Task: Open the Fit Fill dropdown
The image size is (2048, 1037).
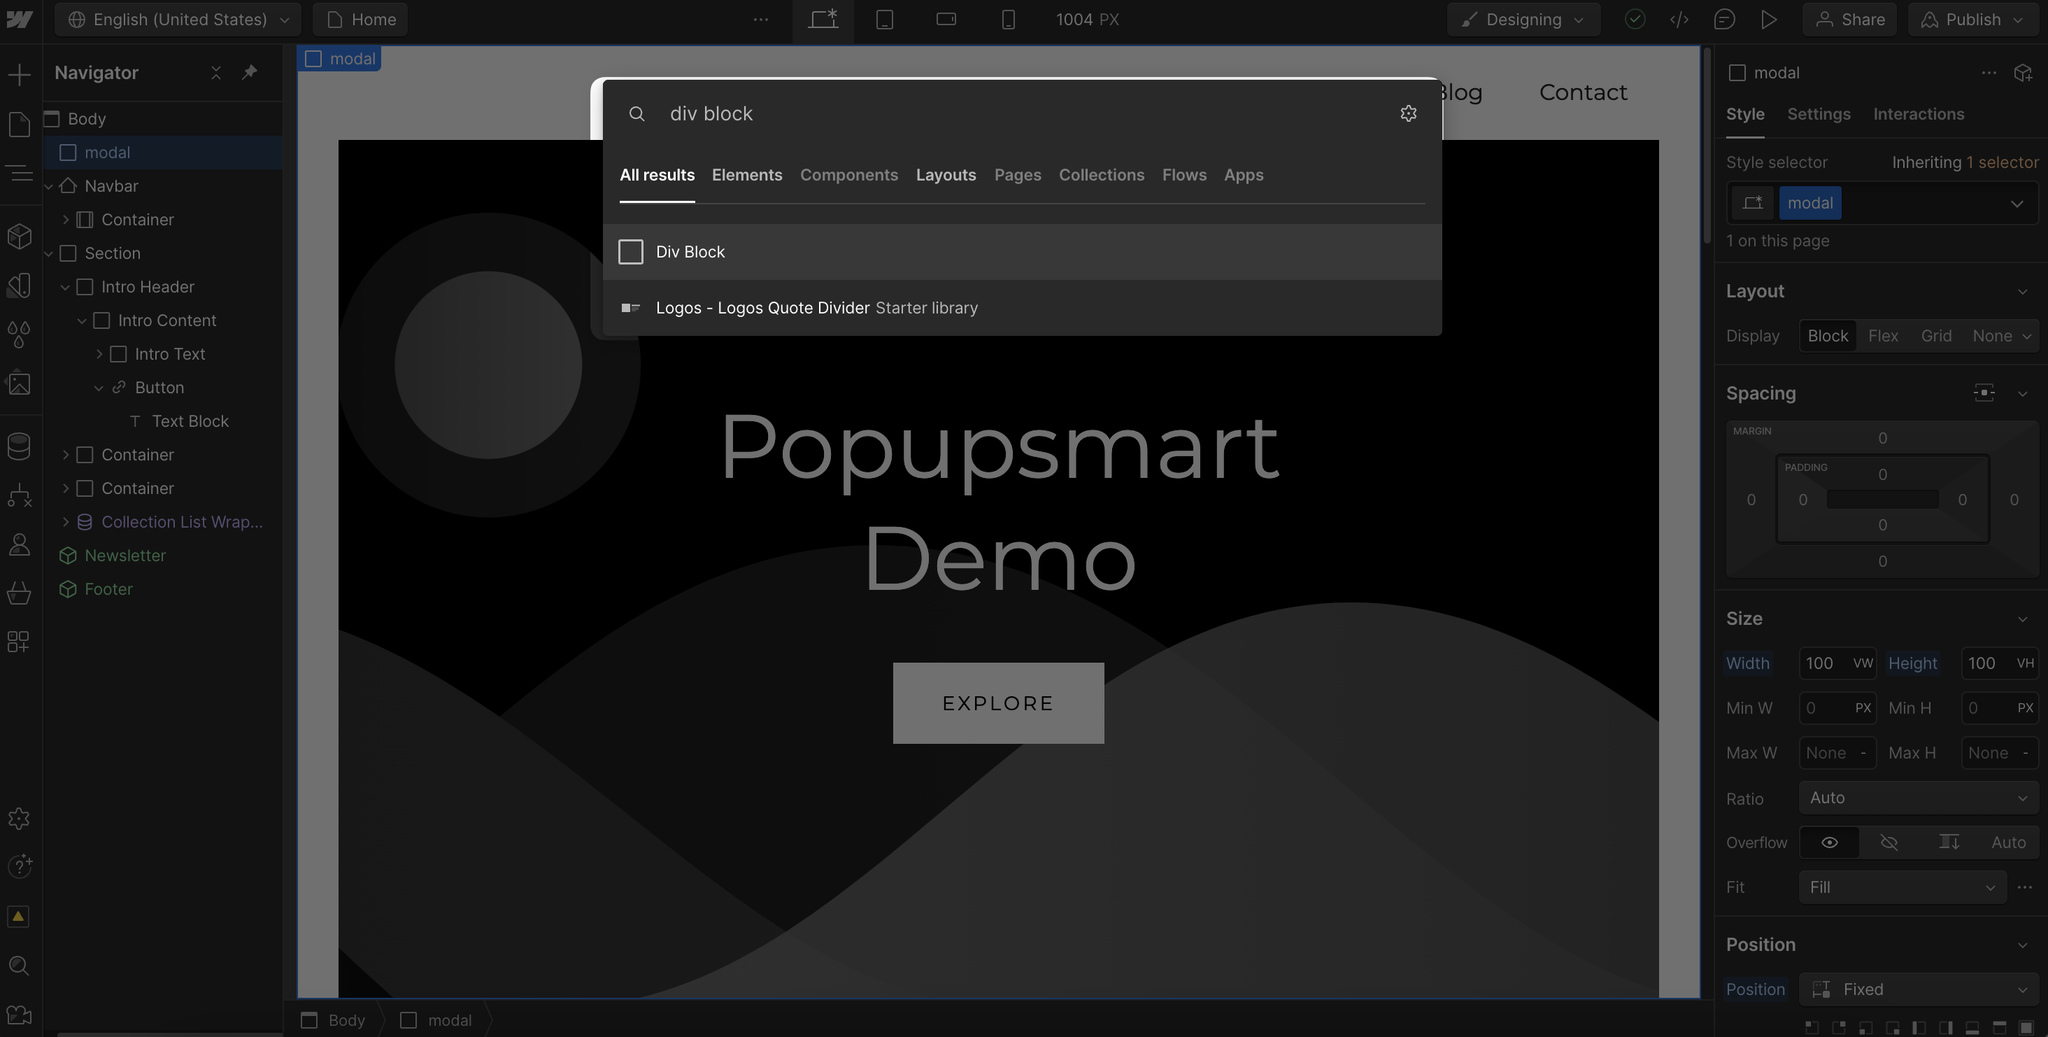Action: coord(1902,888)
